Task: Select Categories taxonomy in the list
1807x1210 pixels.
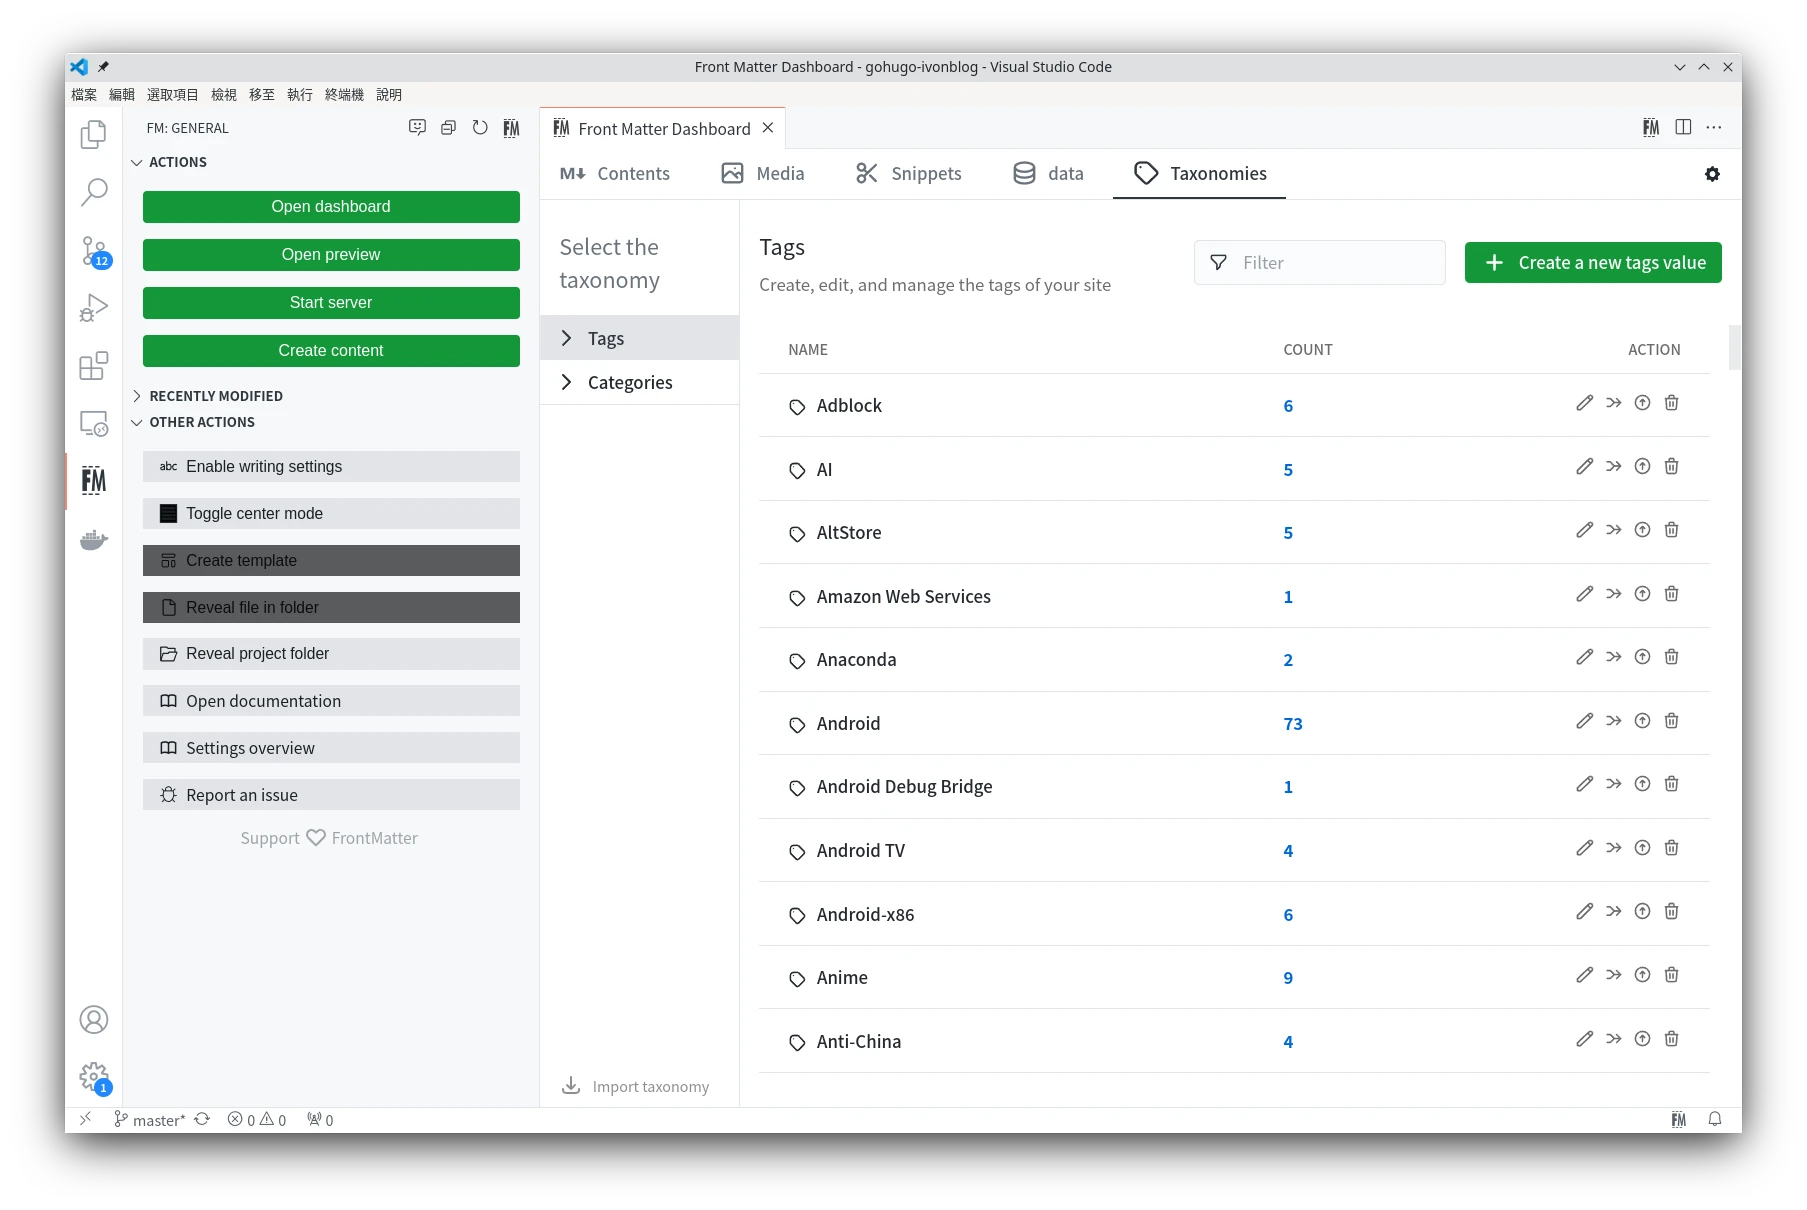Action: tap(629, 383)
